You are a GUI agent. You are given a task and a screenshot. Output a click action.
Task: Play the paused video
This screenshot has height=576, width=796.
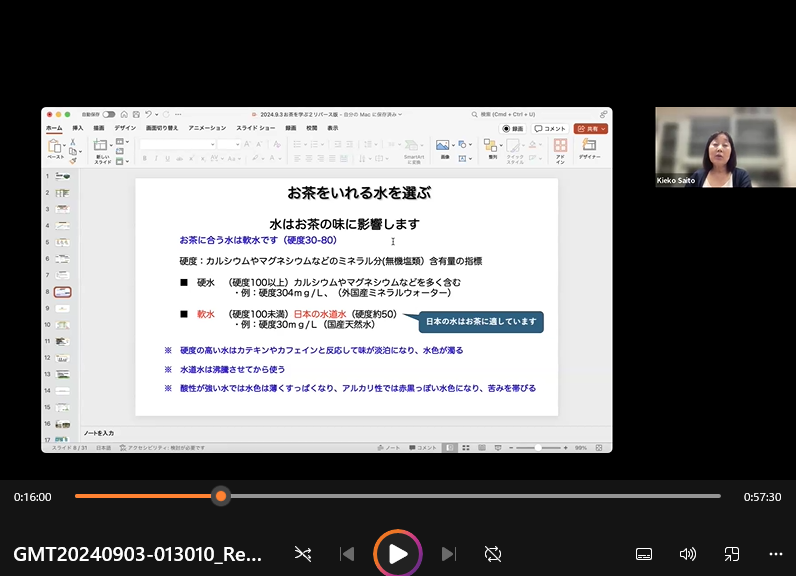click(398, 553)
